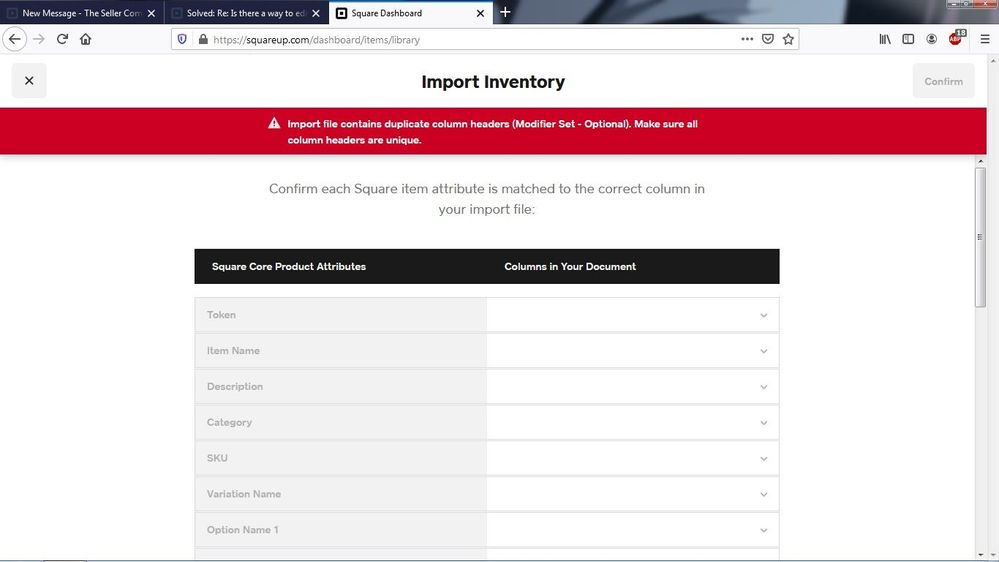Go to the browser home page
This screenshot has width=999, height=562.
click(x=86, y=39)
